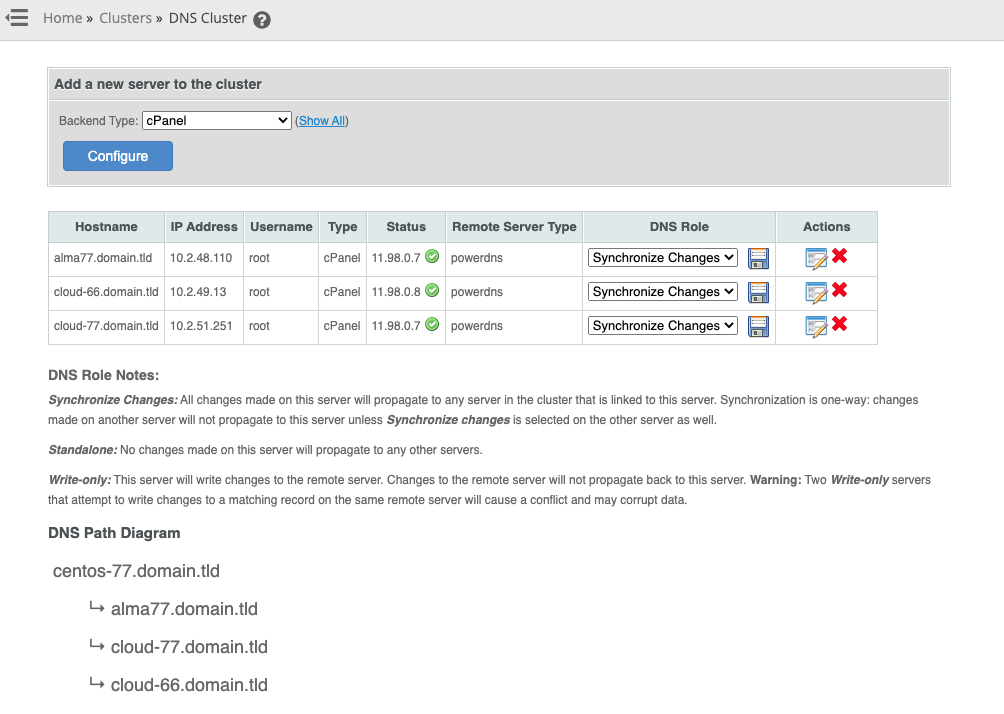Select hostname cell cloud-77.domain.tld in table
The width and height of the screenshot is (1004, 714).
point(106,326)
